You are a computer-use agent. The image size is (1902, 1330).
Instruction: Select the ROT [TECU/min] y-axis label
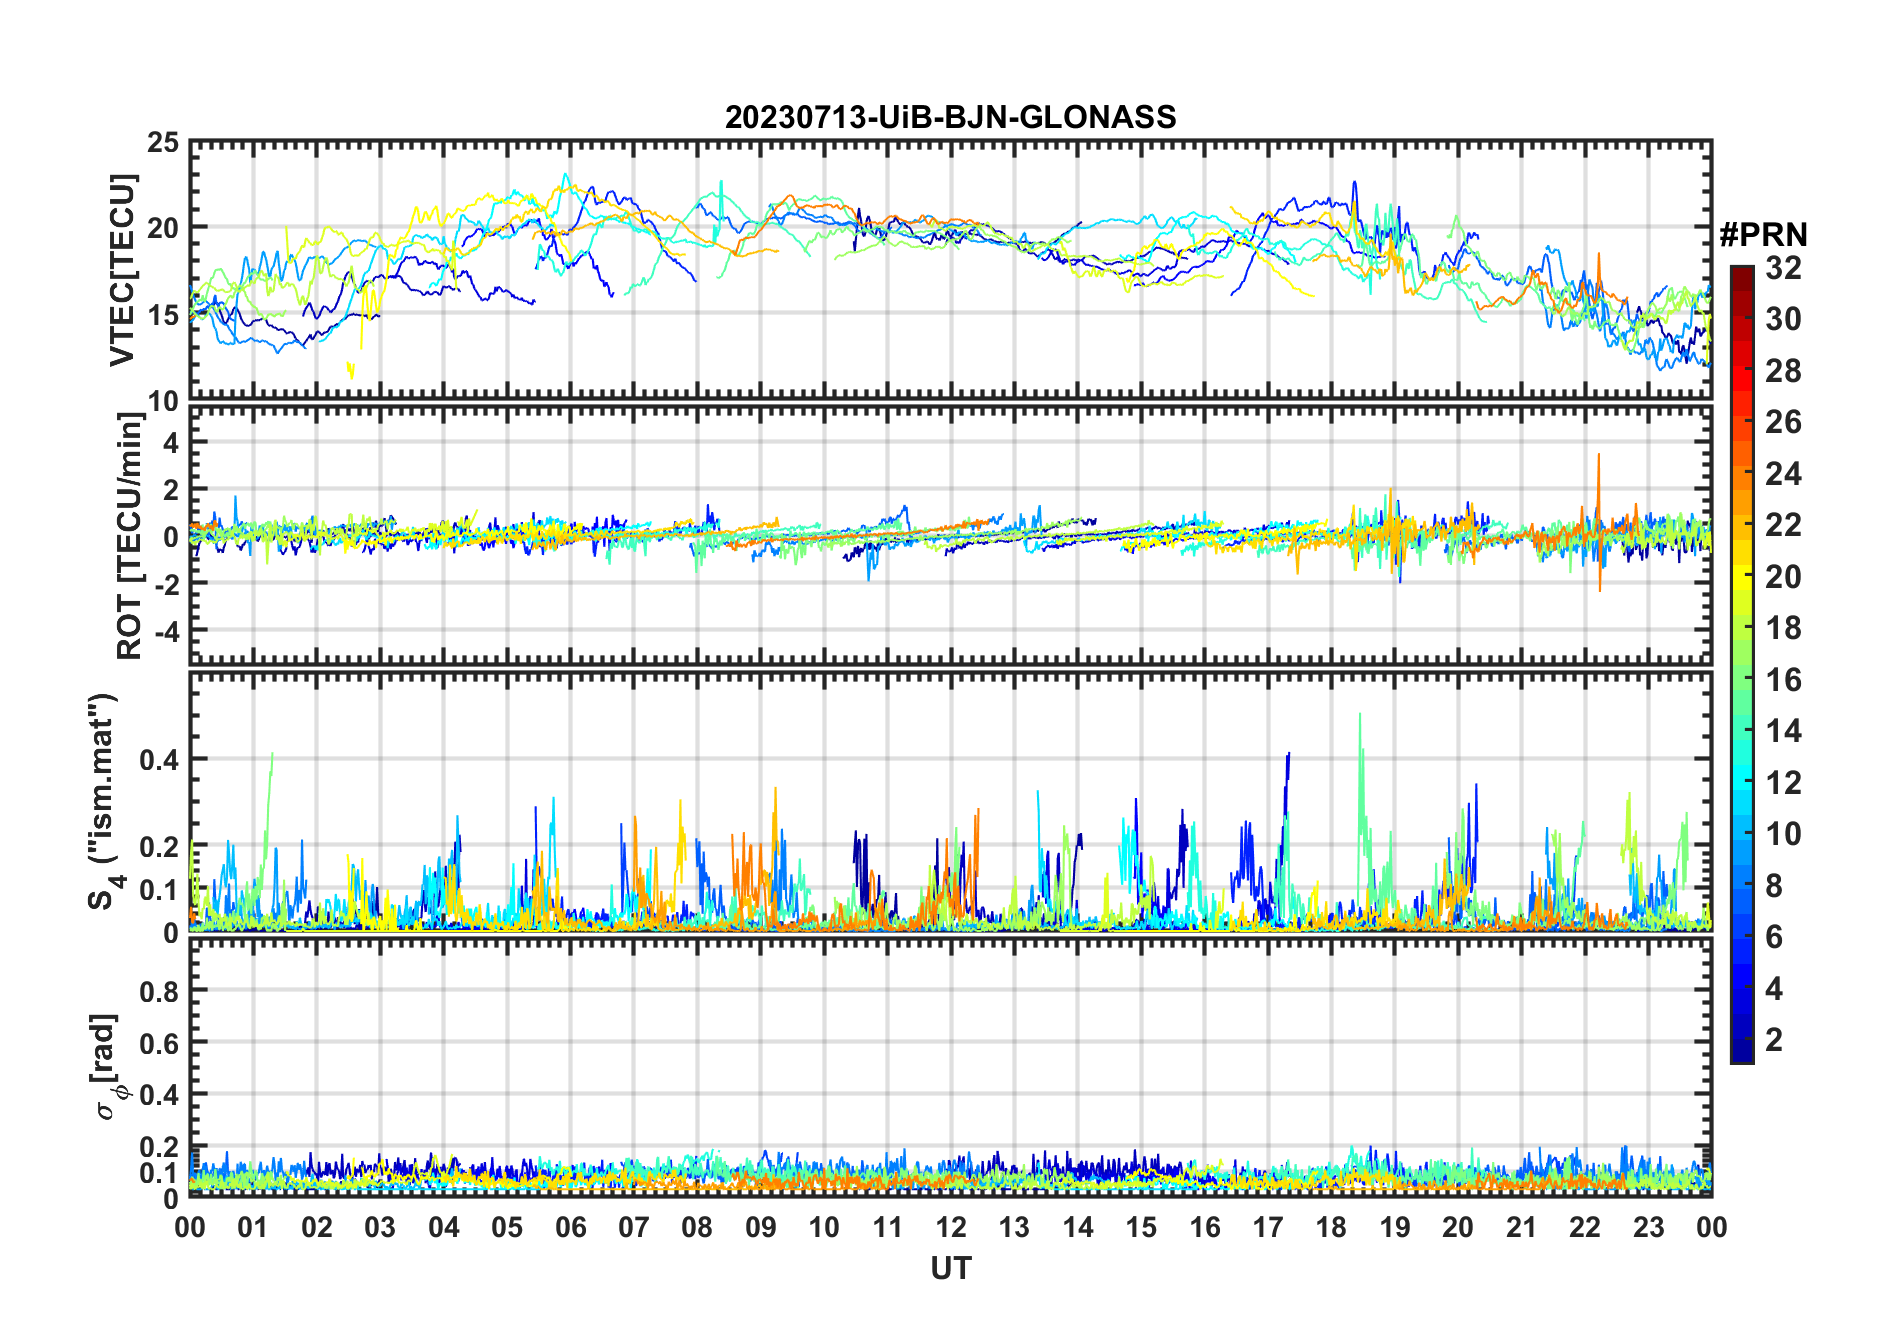click(x=130, y=536)
